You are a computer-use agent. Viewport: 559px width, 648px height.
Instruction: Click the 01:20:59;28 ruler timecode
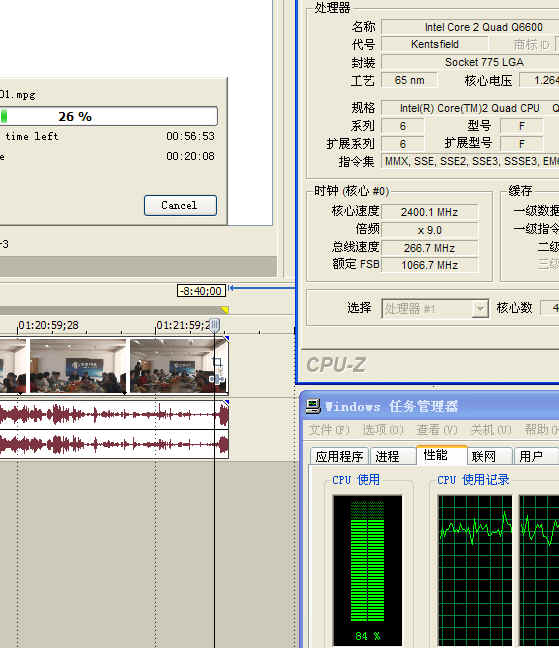[x=48, y=325]
